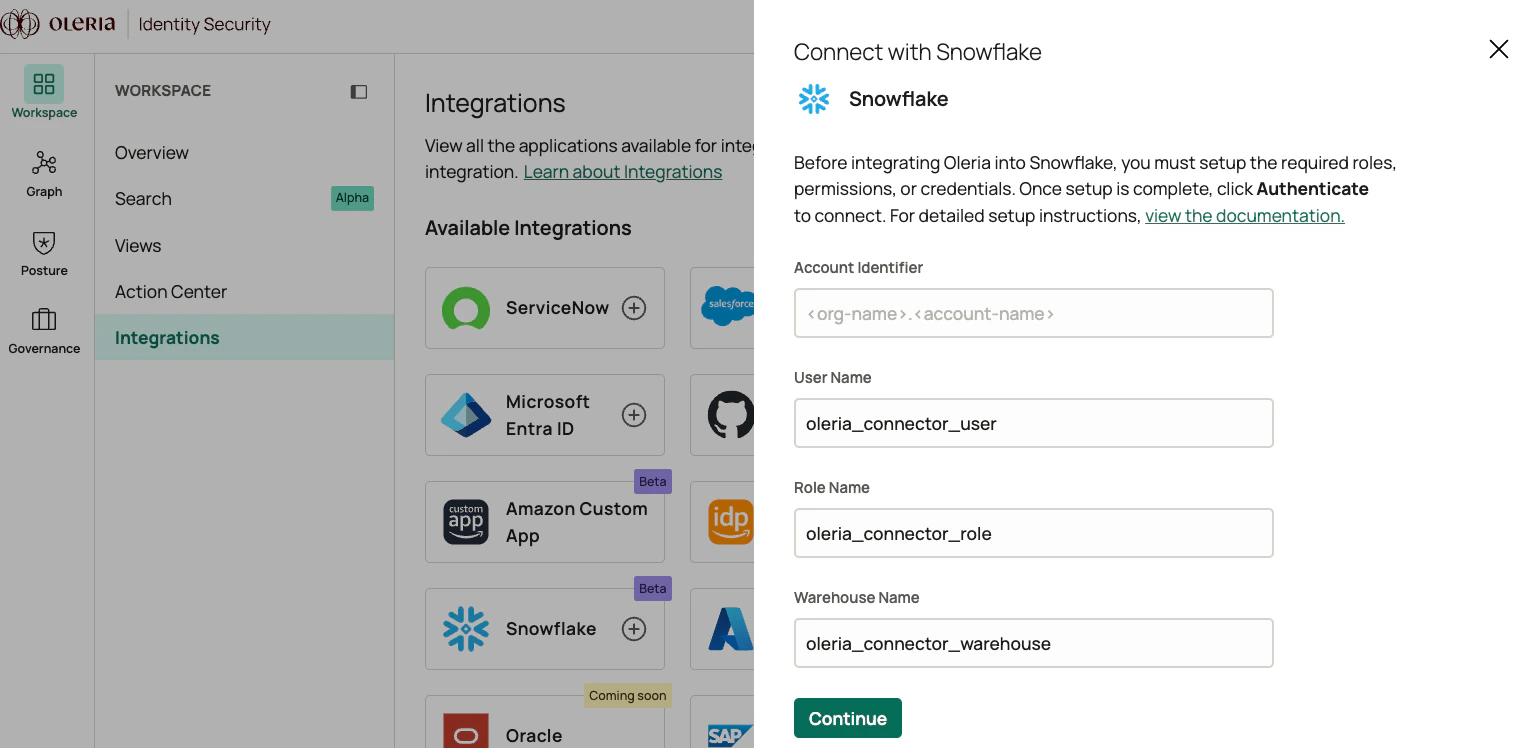Screen dimensions: 1520x748
Task: Click the Beta badge on Amazon Custom App
Action: (653, 481)
